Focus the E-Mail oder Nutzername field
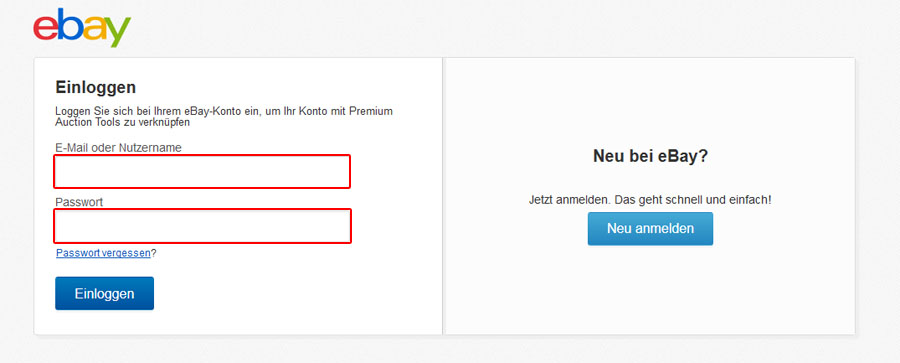 pos(202,171)
